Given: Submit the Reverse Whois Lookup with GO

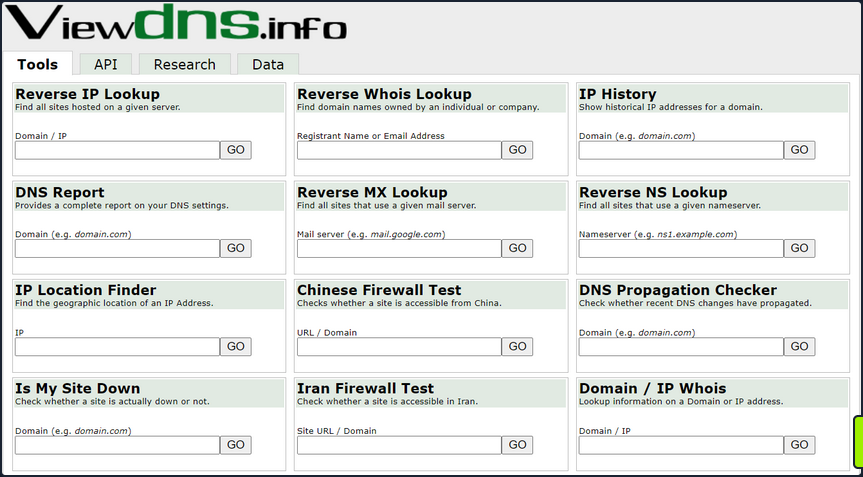Looking at the screenshot, I should 517,150.
